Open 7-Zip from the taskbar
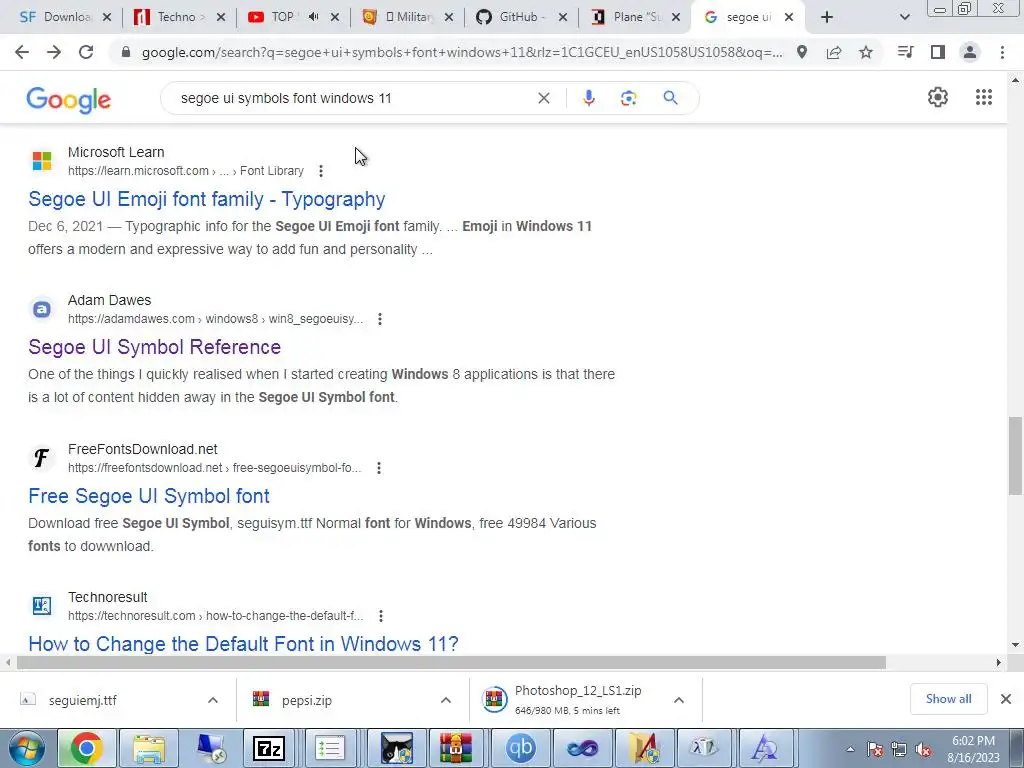 click(268, 748)
